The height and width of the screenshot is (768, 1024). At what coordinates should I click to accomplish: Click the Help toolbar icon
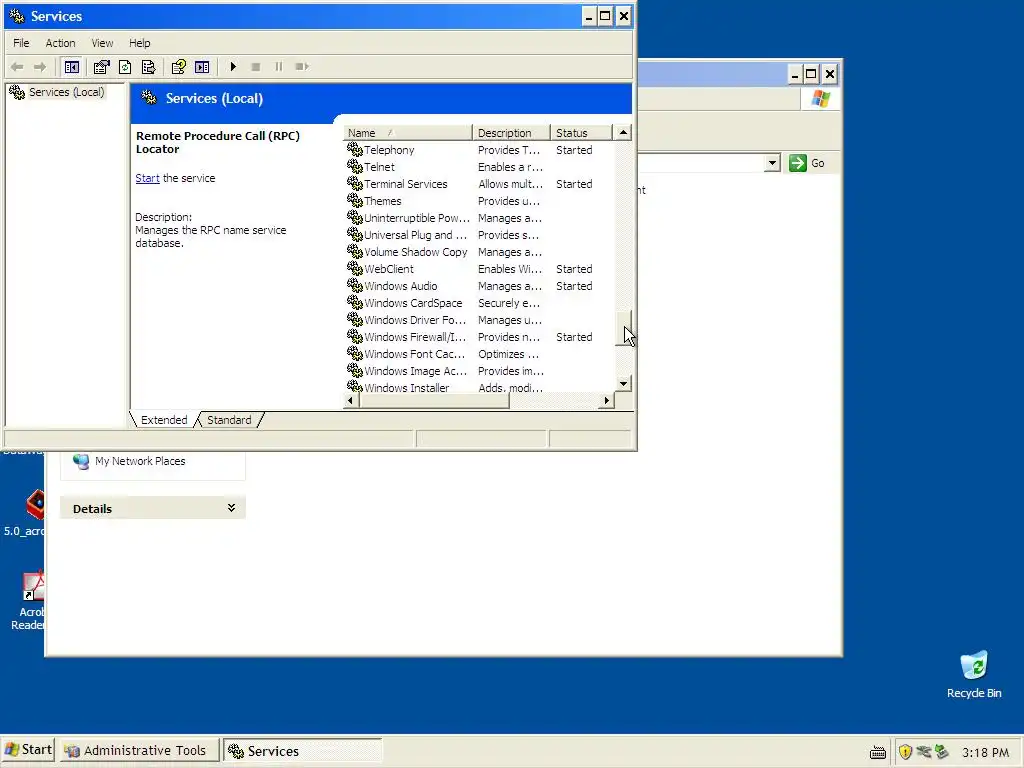[178, 67]
